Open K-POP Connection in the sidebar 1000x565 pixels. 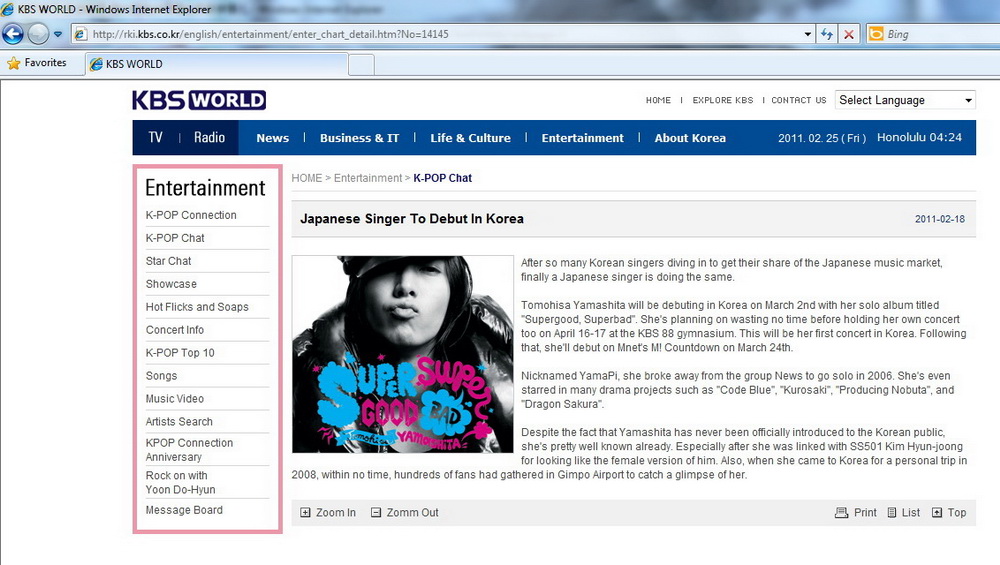pos(191,215)
